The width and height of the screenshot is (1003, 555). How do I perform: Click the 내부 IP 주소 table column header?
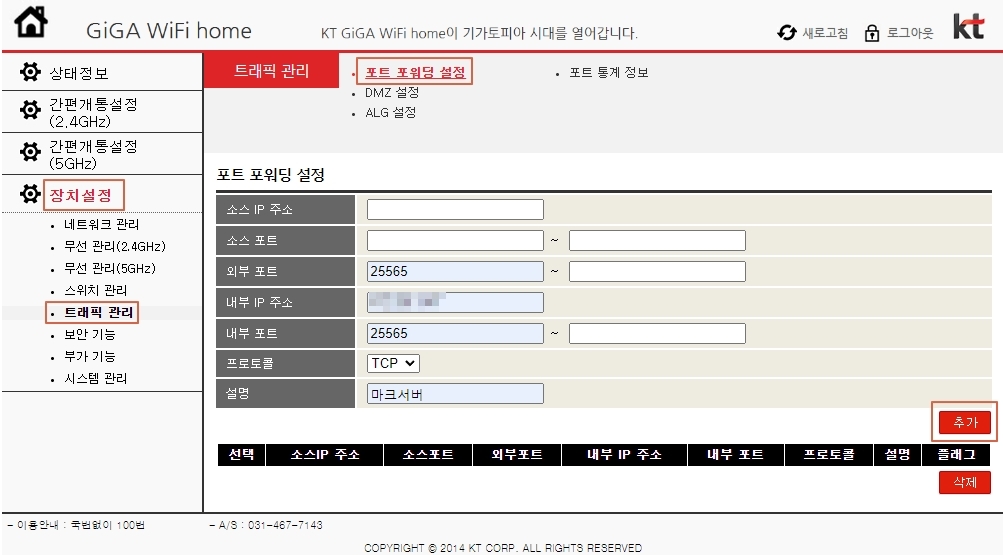pos(624,455)
